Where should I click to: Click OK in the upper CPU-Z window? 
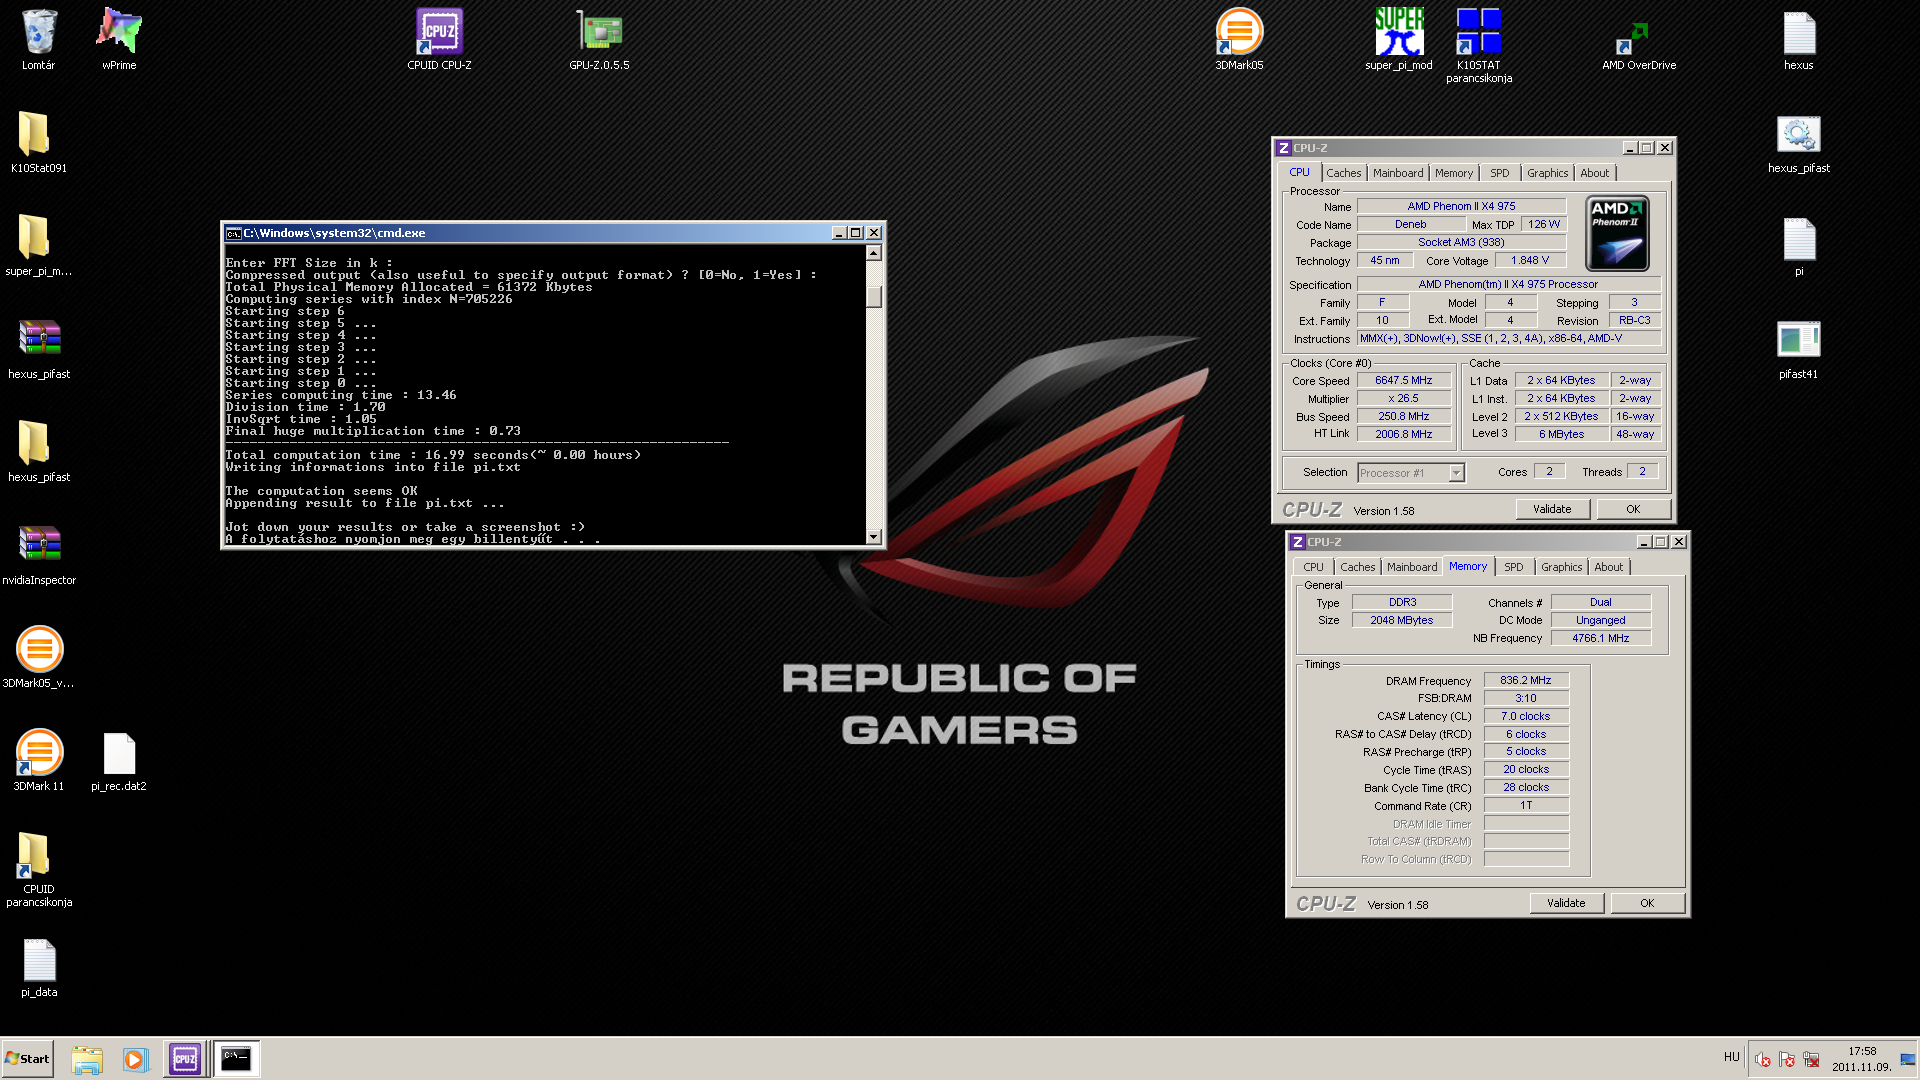(x=1632, y=509)
